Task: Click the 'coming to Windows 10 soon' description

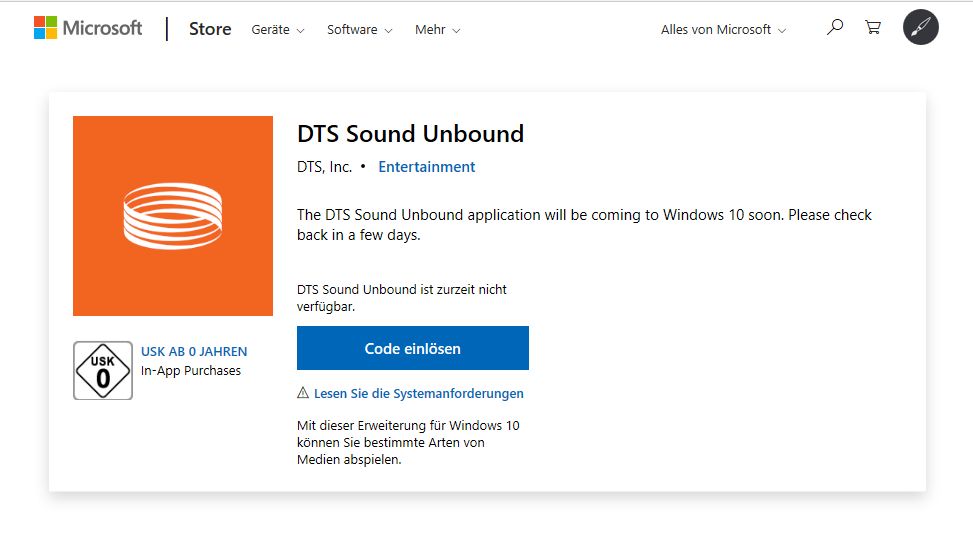Action: [x=584, y=225]
